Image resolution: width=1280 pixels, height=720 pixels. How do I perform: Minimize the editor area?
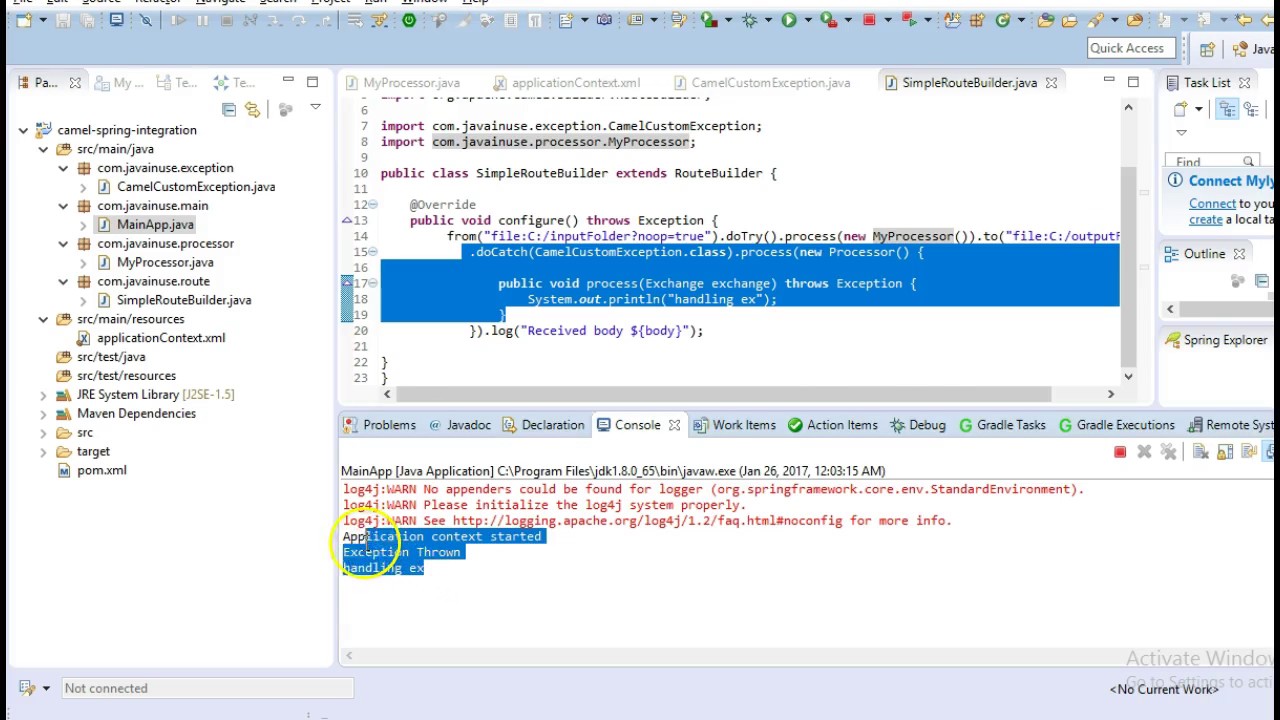(x=1109, y=80)
